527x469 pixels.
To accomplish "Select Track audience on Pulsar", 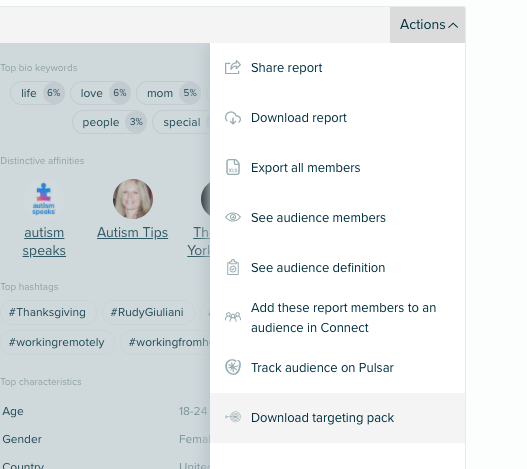I will click(x=338, y=368).
